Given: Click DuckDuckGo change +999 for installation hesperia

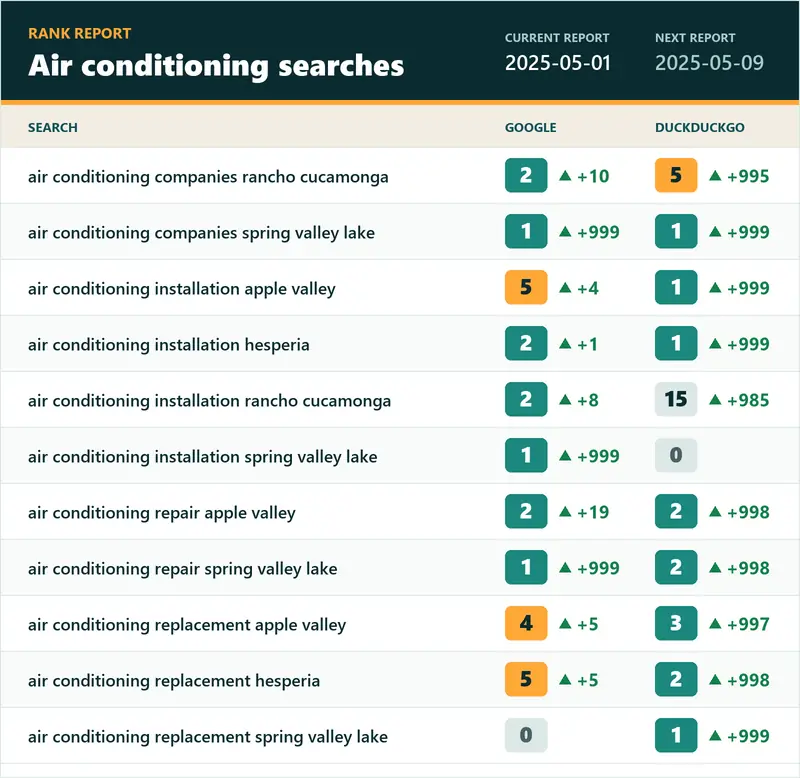Looking at the screenshot, I should click(x=739, y=344).
